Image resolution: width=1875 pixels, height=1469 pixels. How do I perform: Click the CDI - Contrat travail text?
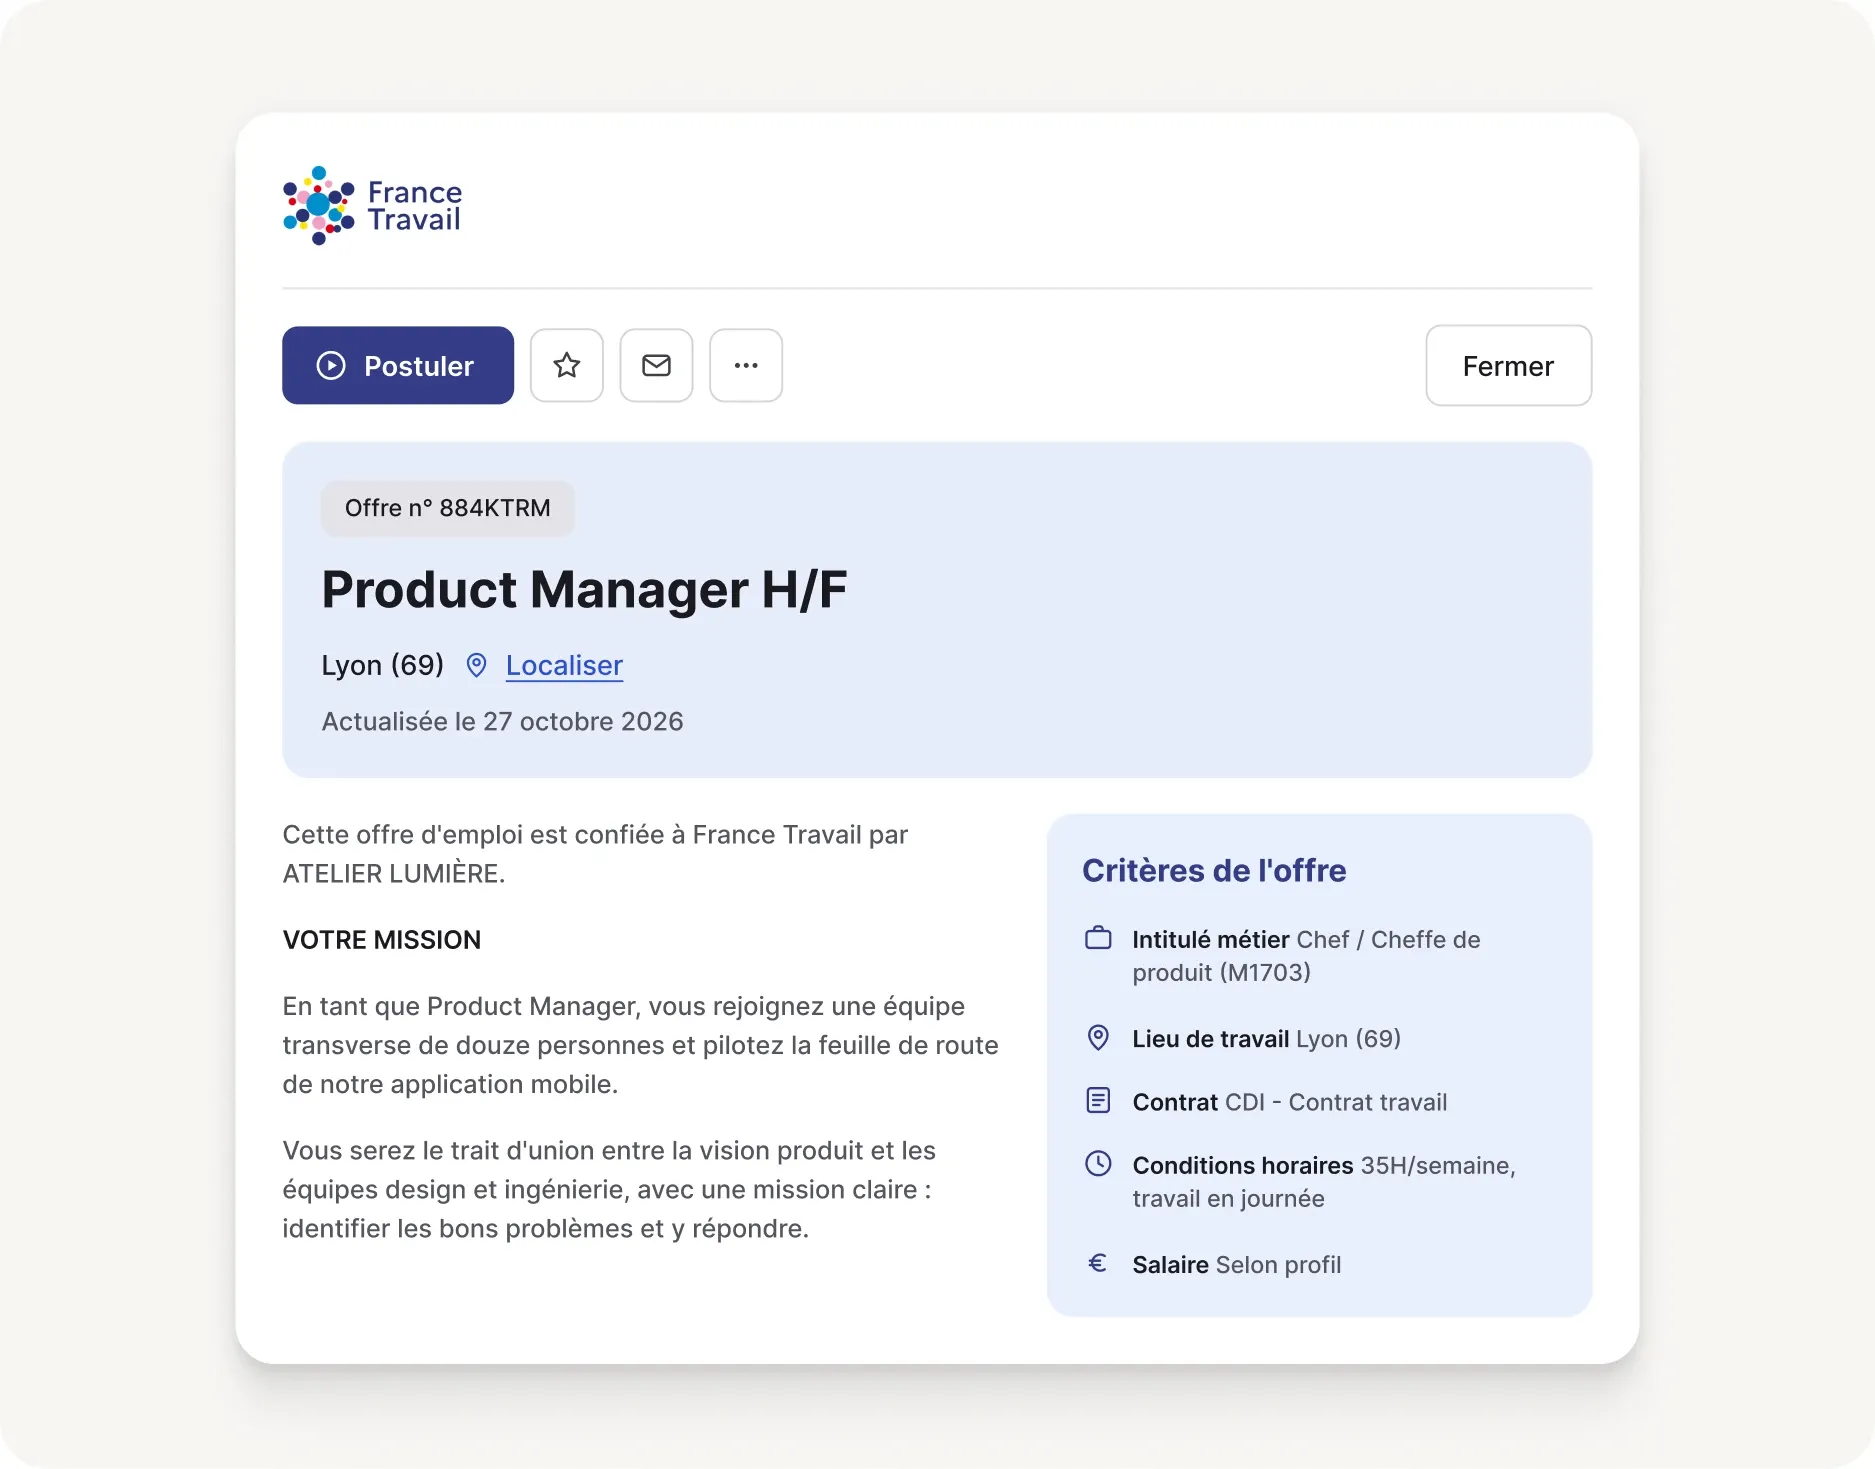(x=1336, y=1102)
